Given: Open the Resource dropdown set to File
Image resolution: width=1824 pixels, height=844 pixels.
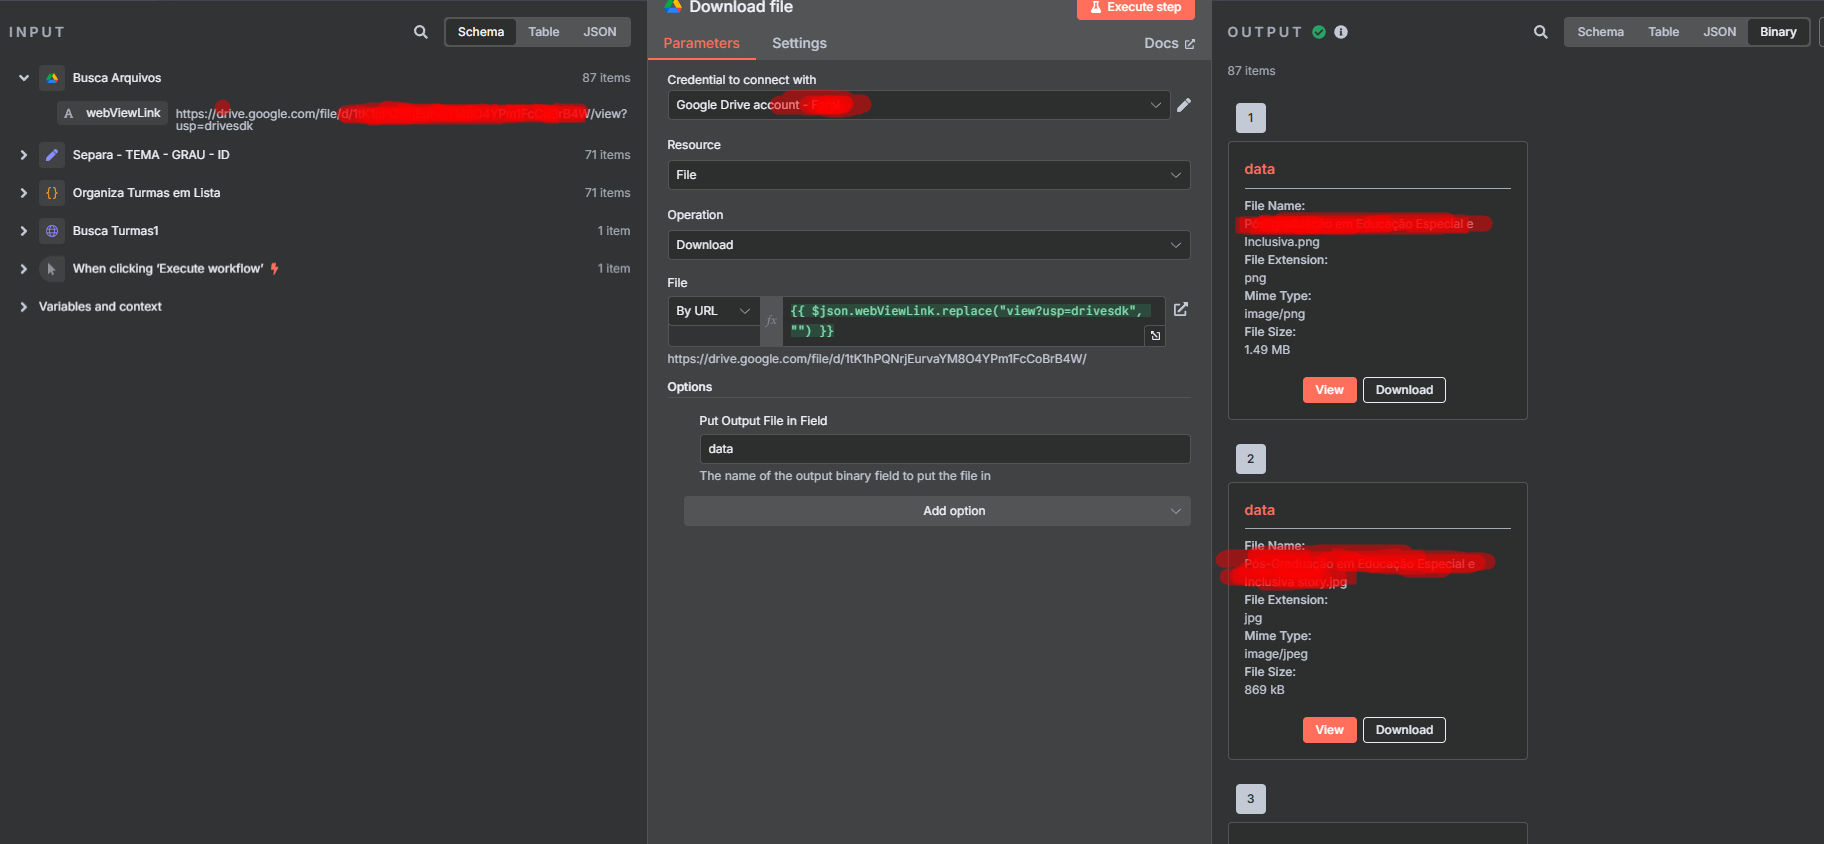Looking at the screenshot, I should [x=928, y=175].
